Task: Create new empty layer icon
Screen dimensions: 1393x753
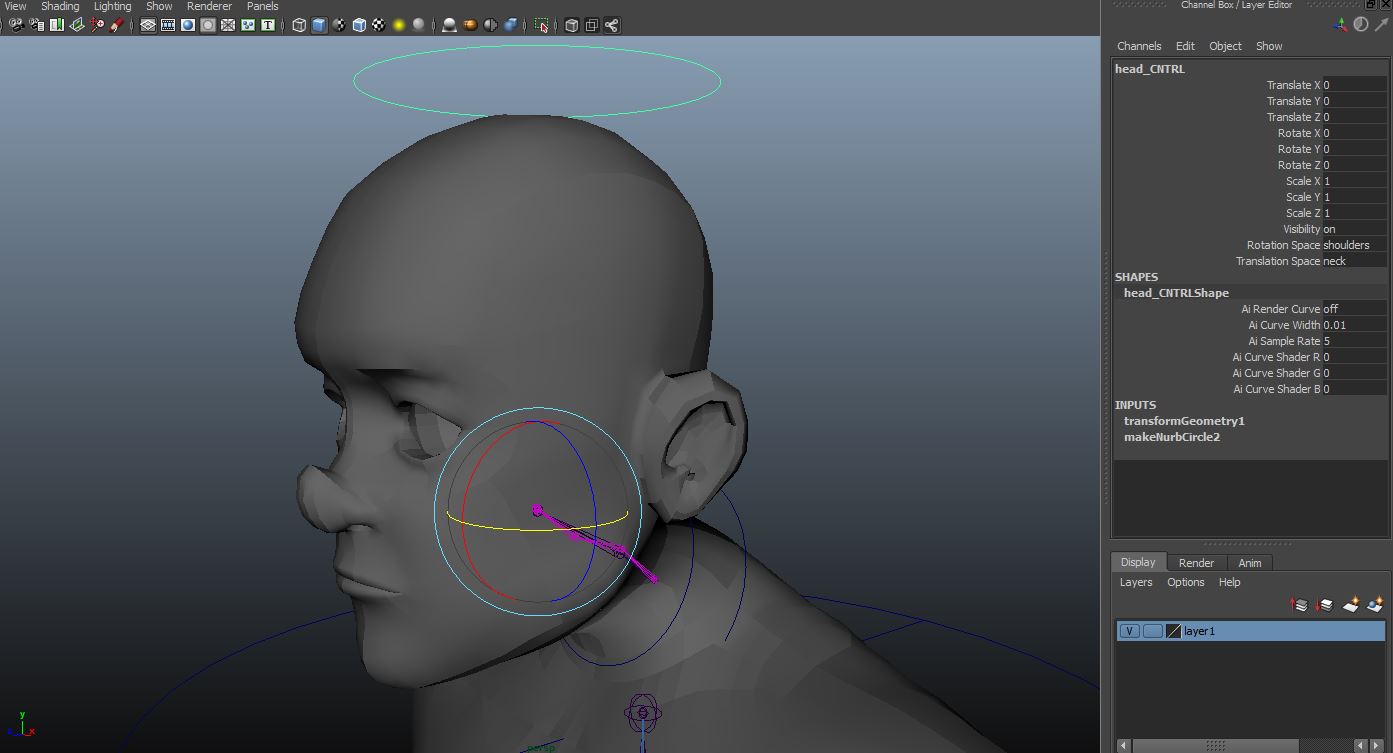Action: (1350, 605)
